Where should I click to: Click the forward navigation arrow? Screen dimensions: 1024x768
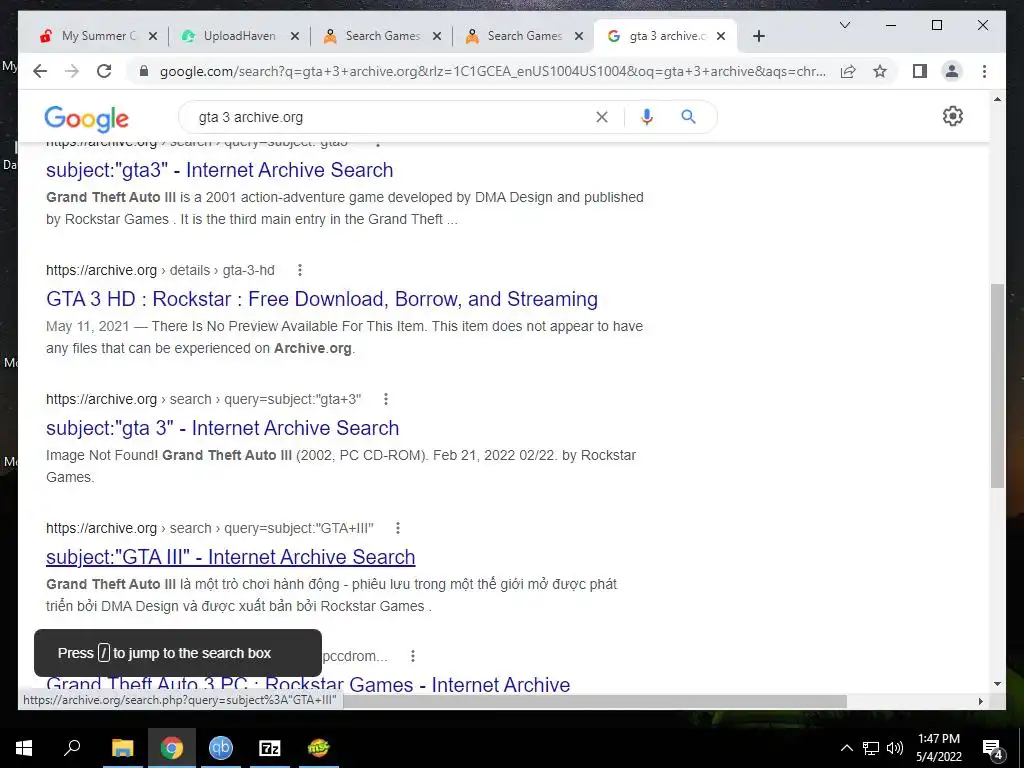tap(72, 71)
